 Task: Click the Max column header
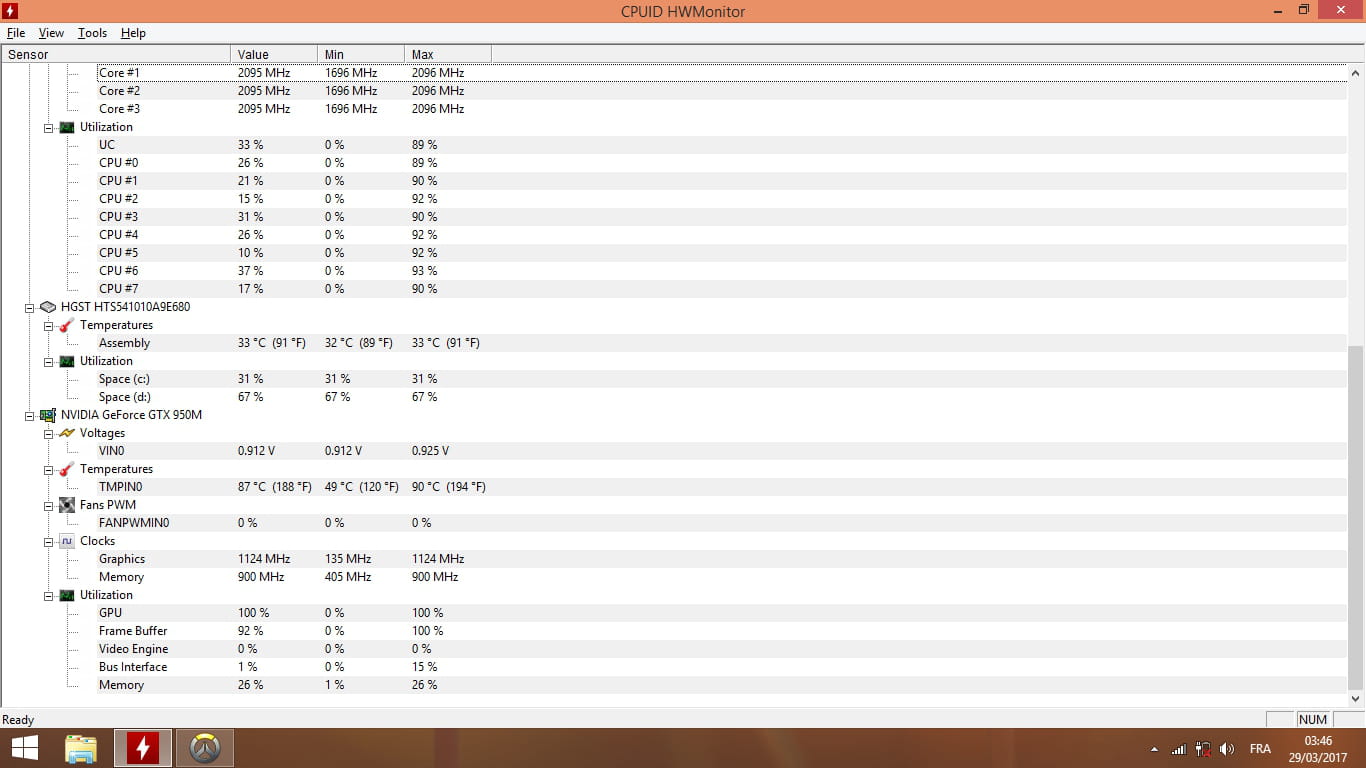(x=448, y=54)
